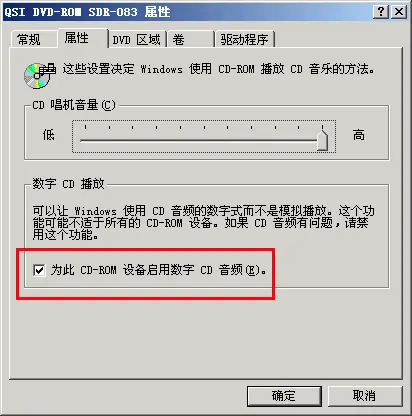Click the 低 volume label
The height and width of the screenshot is (416, 412).
48,135
